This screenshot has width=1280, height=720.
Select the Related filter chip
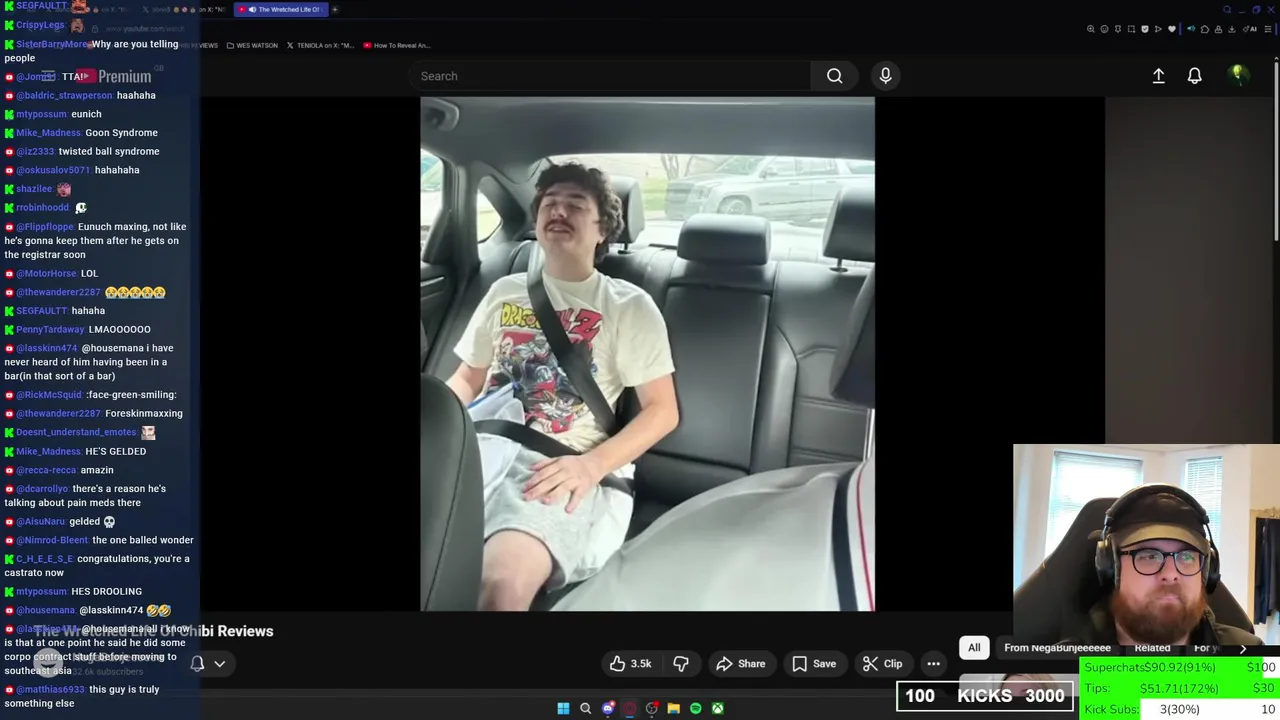click(x=1152, y=648)
